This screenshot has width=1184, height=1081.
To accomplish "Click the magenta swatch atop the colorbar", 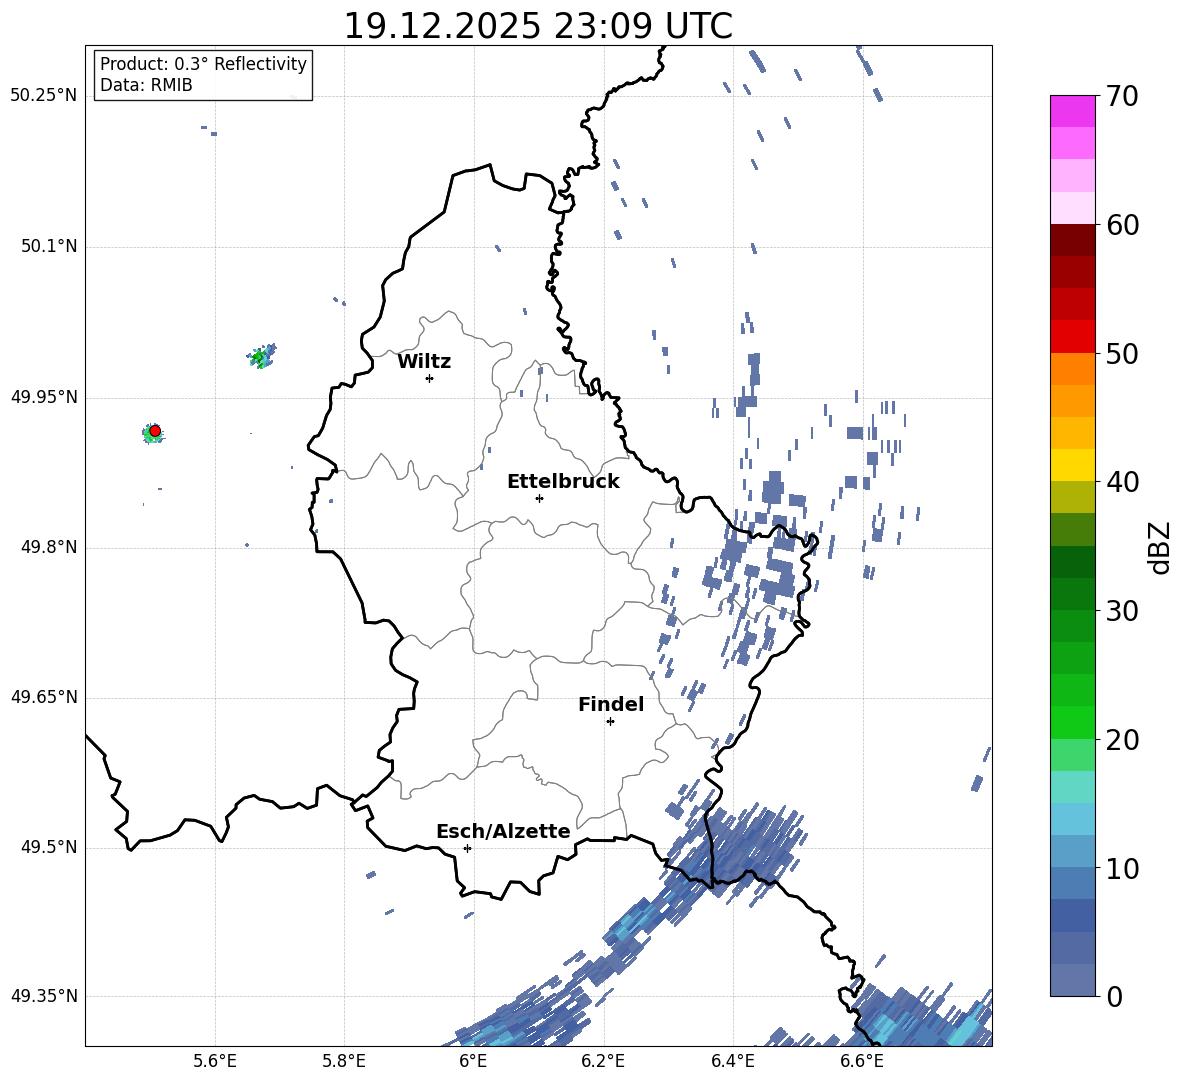I will coord(1073,112).
